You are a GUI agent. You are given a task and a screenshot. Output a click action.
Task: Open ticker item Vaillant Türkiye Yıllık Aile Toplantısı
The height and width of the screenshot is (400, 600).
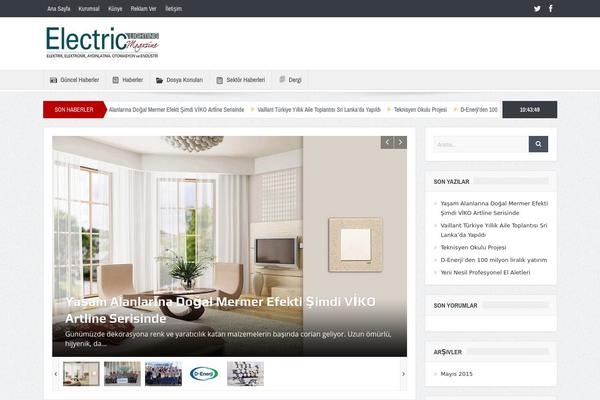[319, 109]
